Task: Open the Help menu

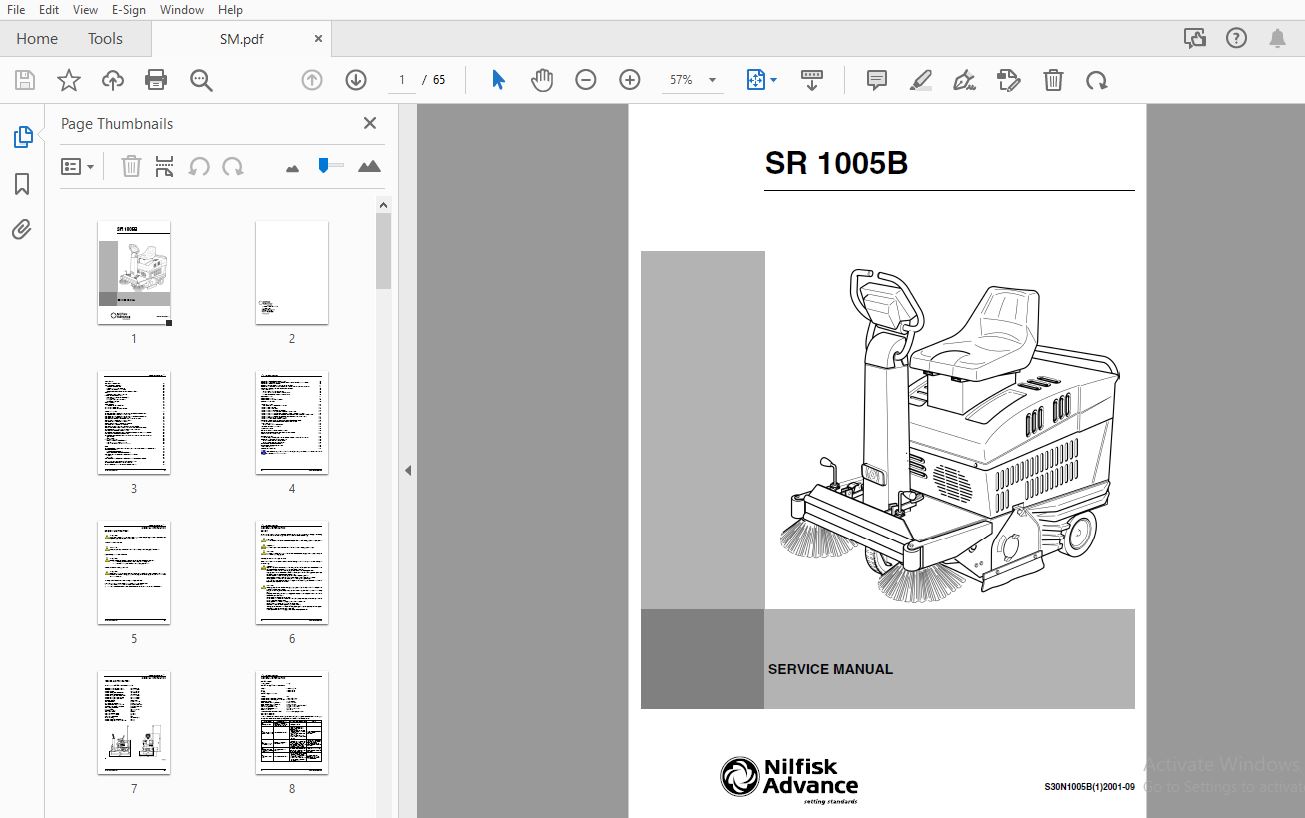Action: [x=230, y=9]
